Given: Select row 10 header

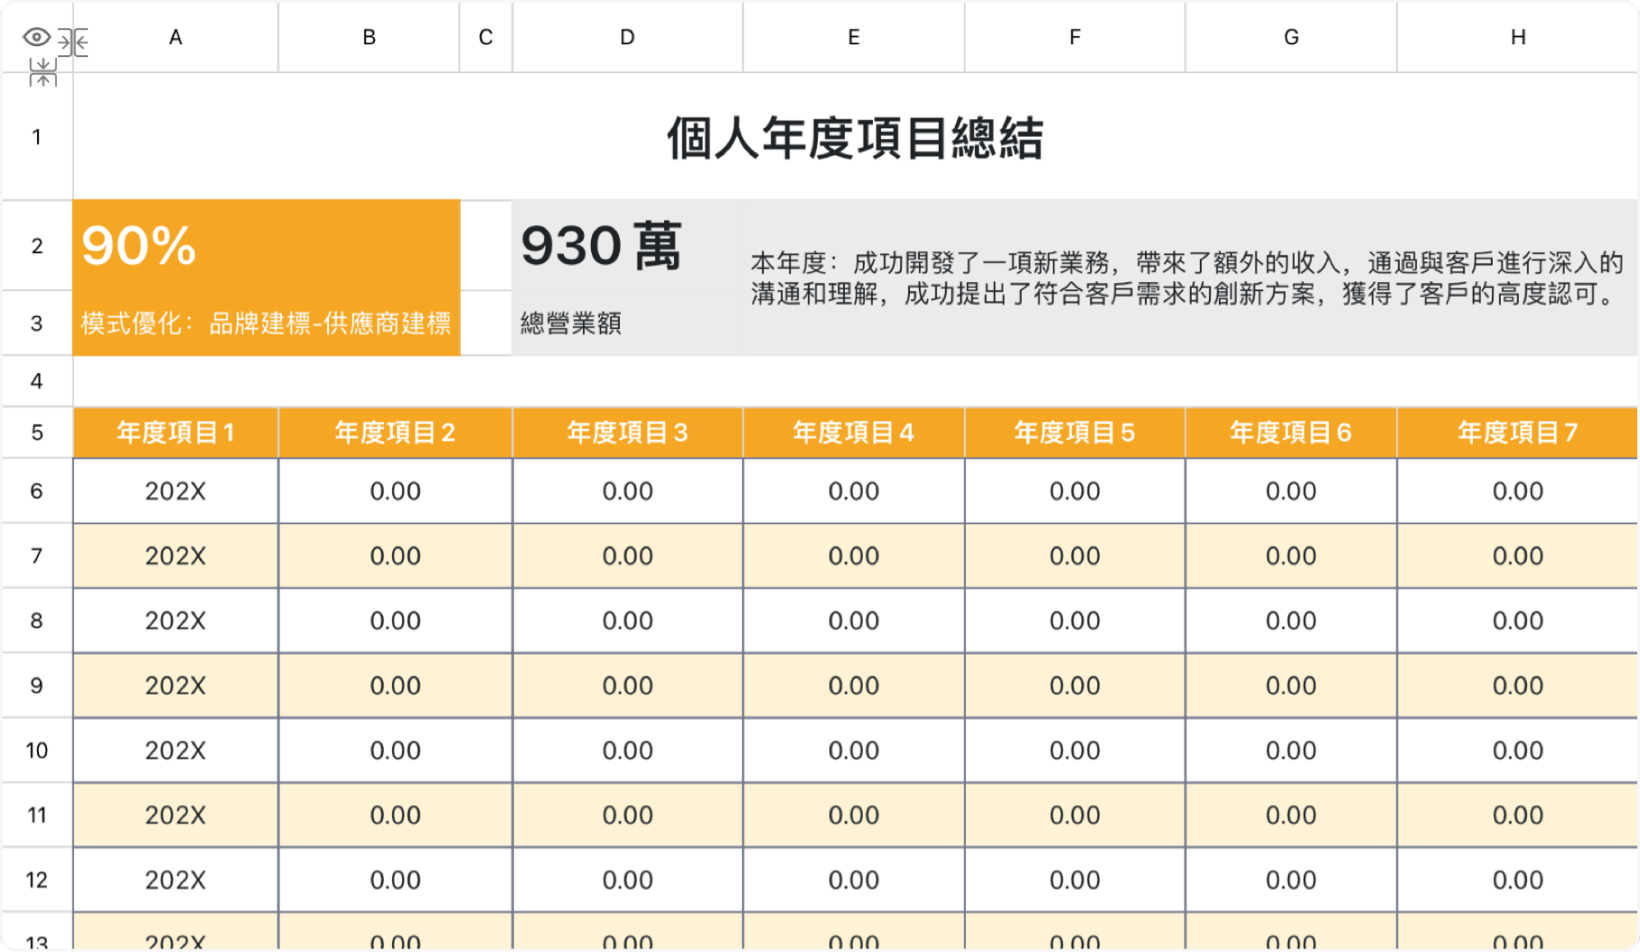Looking at the screenshot, I should 37,751.
